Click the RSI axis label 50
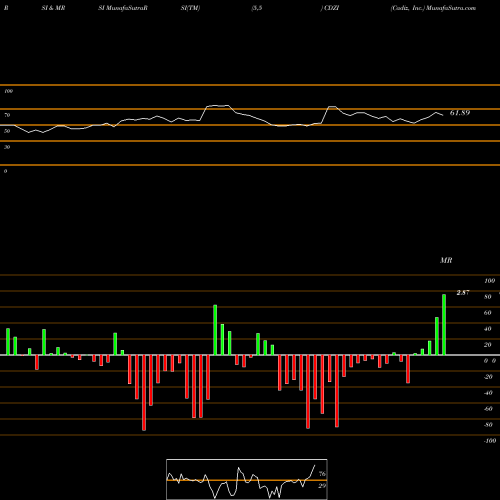 tap(7, 131)
